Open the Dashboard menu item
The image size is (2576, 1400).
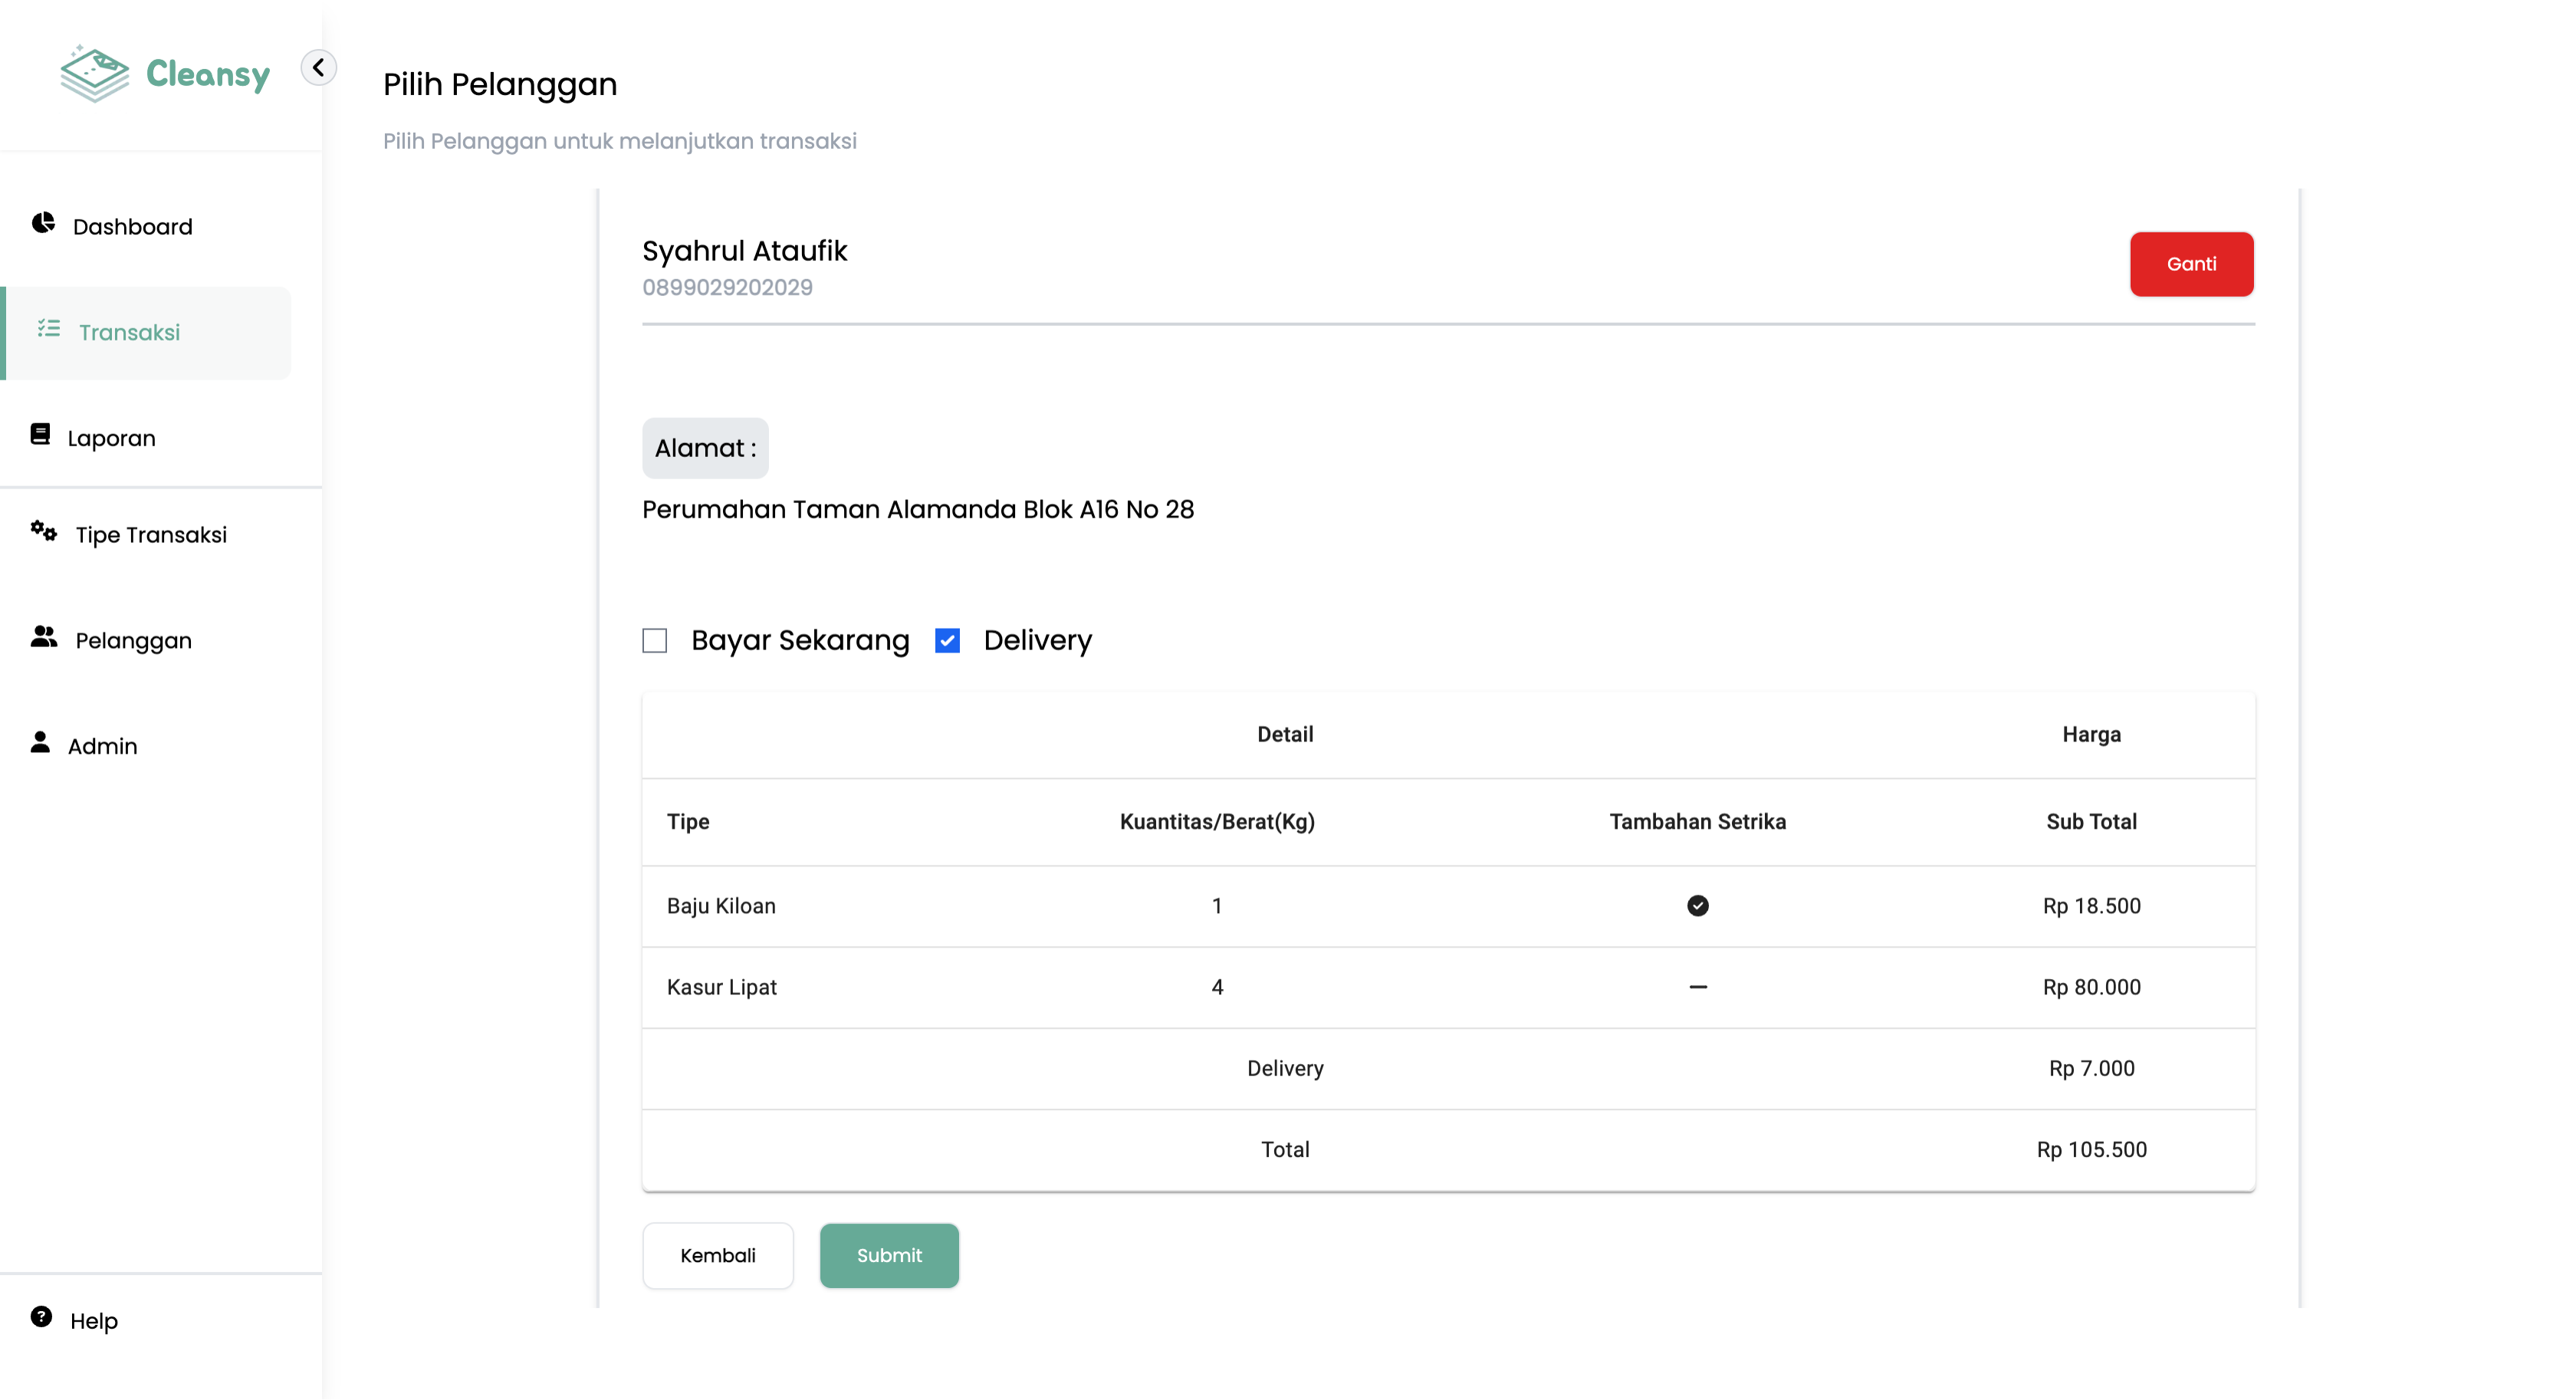[133, 227]
